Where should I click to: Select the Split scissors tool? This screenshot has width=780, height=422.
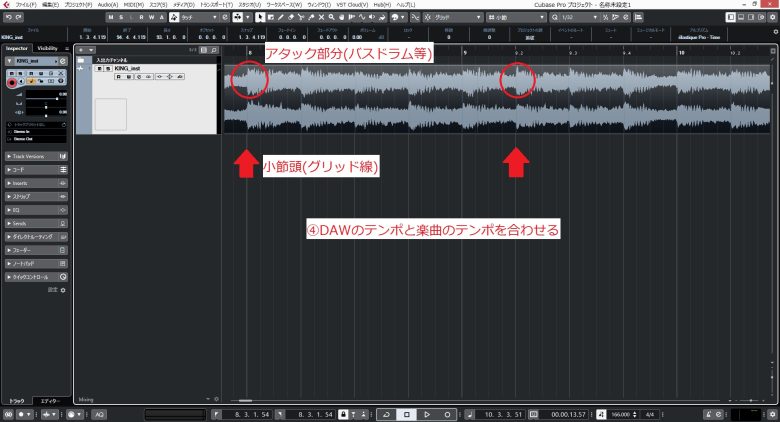(x=301, y=17)
